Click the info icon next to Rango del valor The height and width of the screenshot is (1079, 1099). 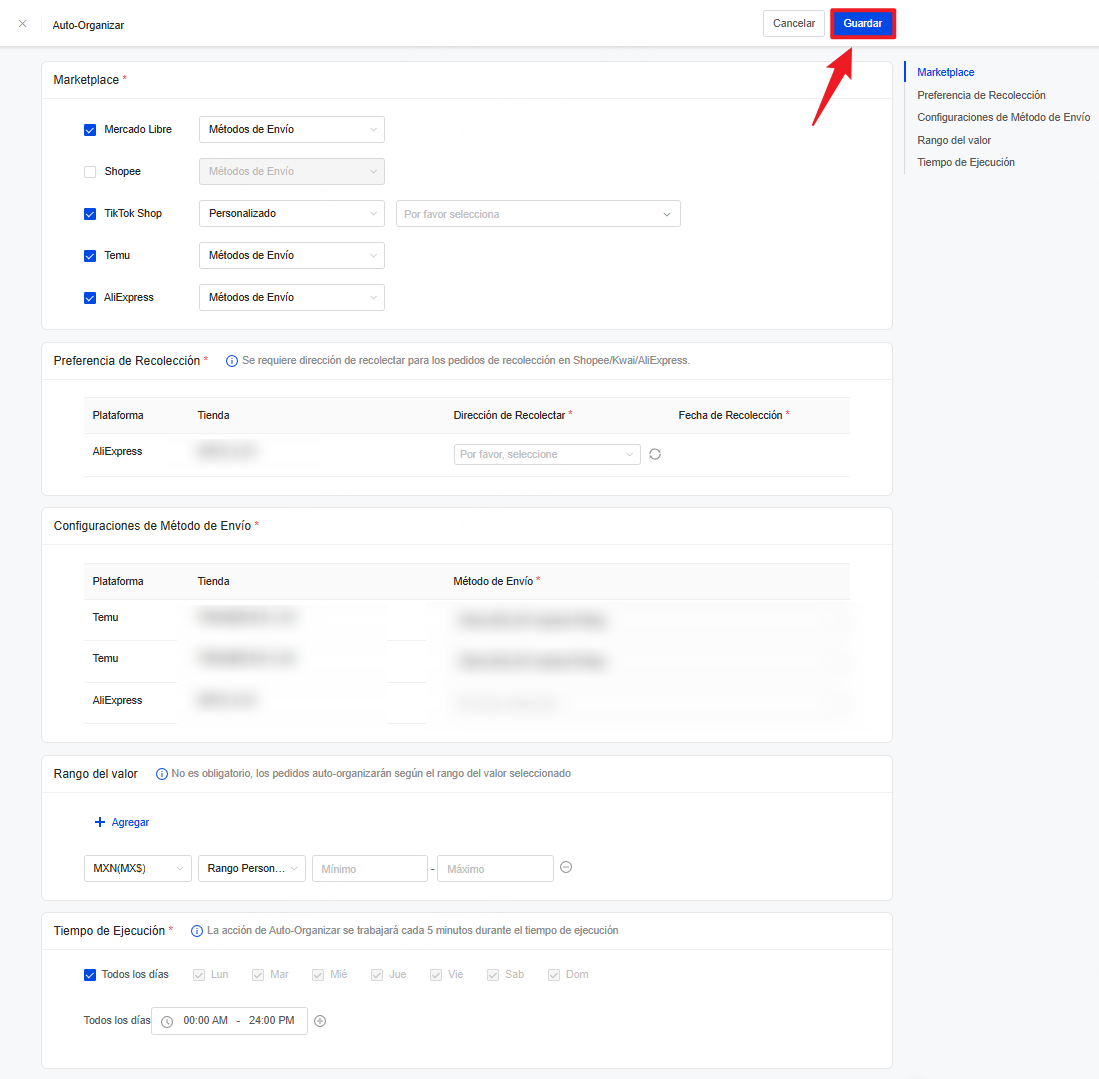point(161,774)
